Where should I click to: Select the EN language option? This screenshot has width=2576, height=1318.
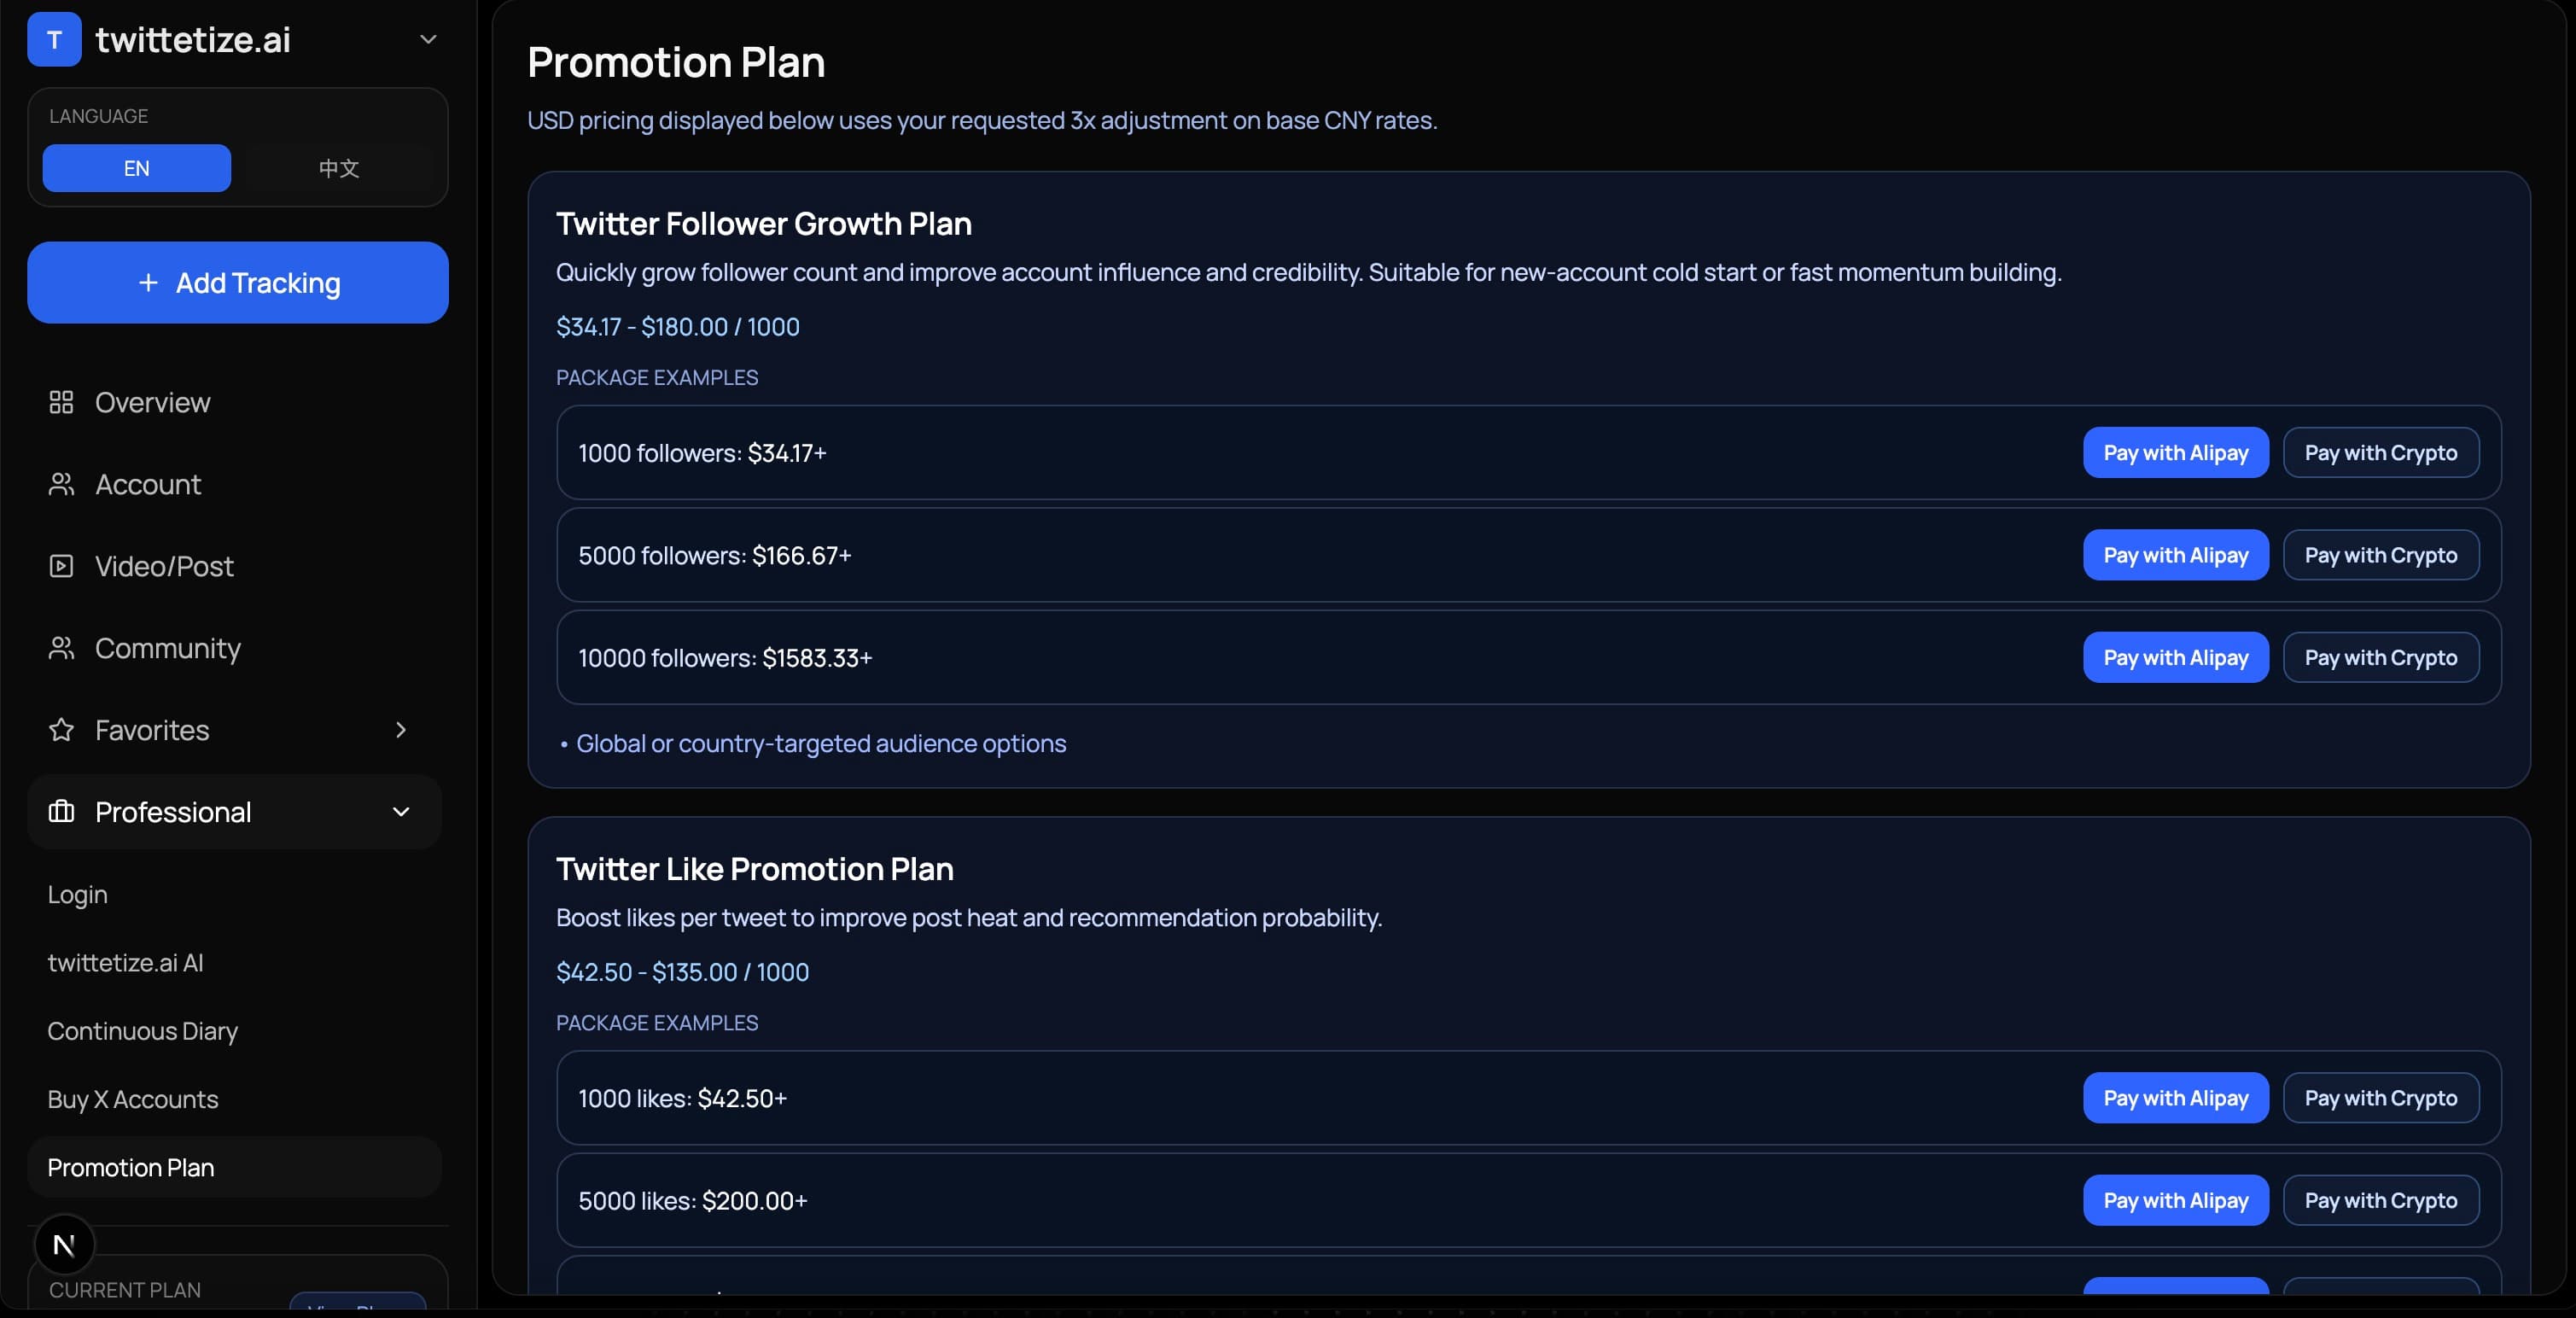[136, 168]
